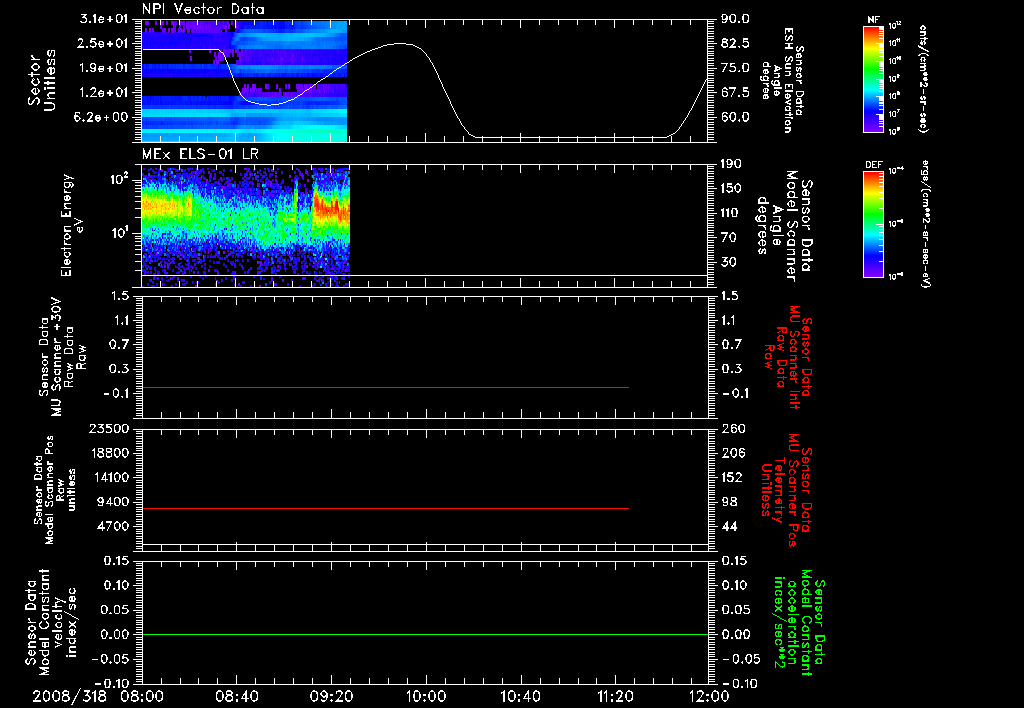The height and width of the screenshot is (708, 1024).
Task: Click the '10:00' time axis label
Action: pos(425,697)
